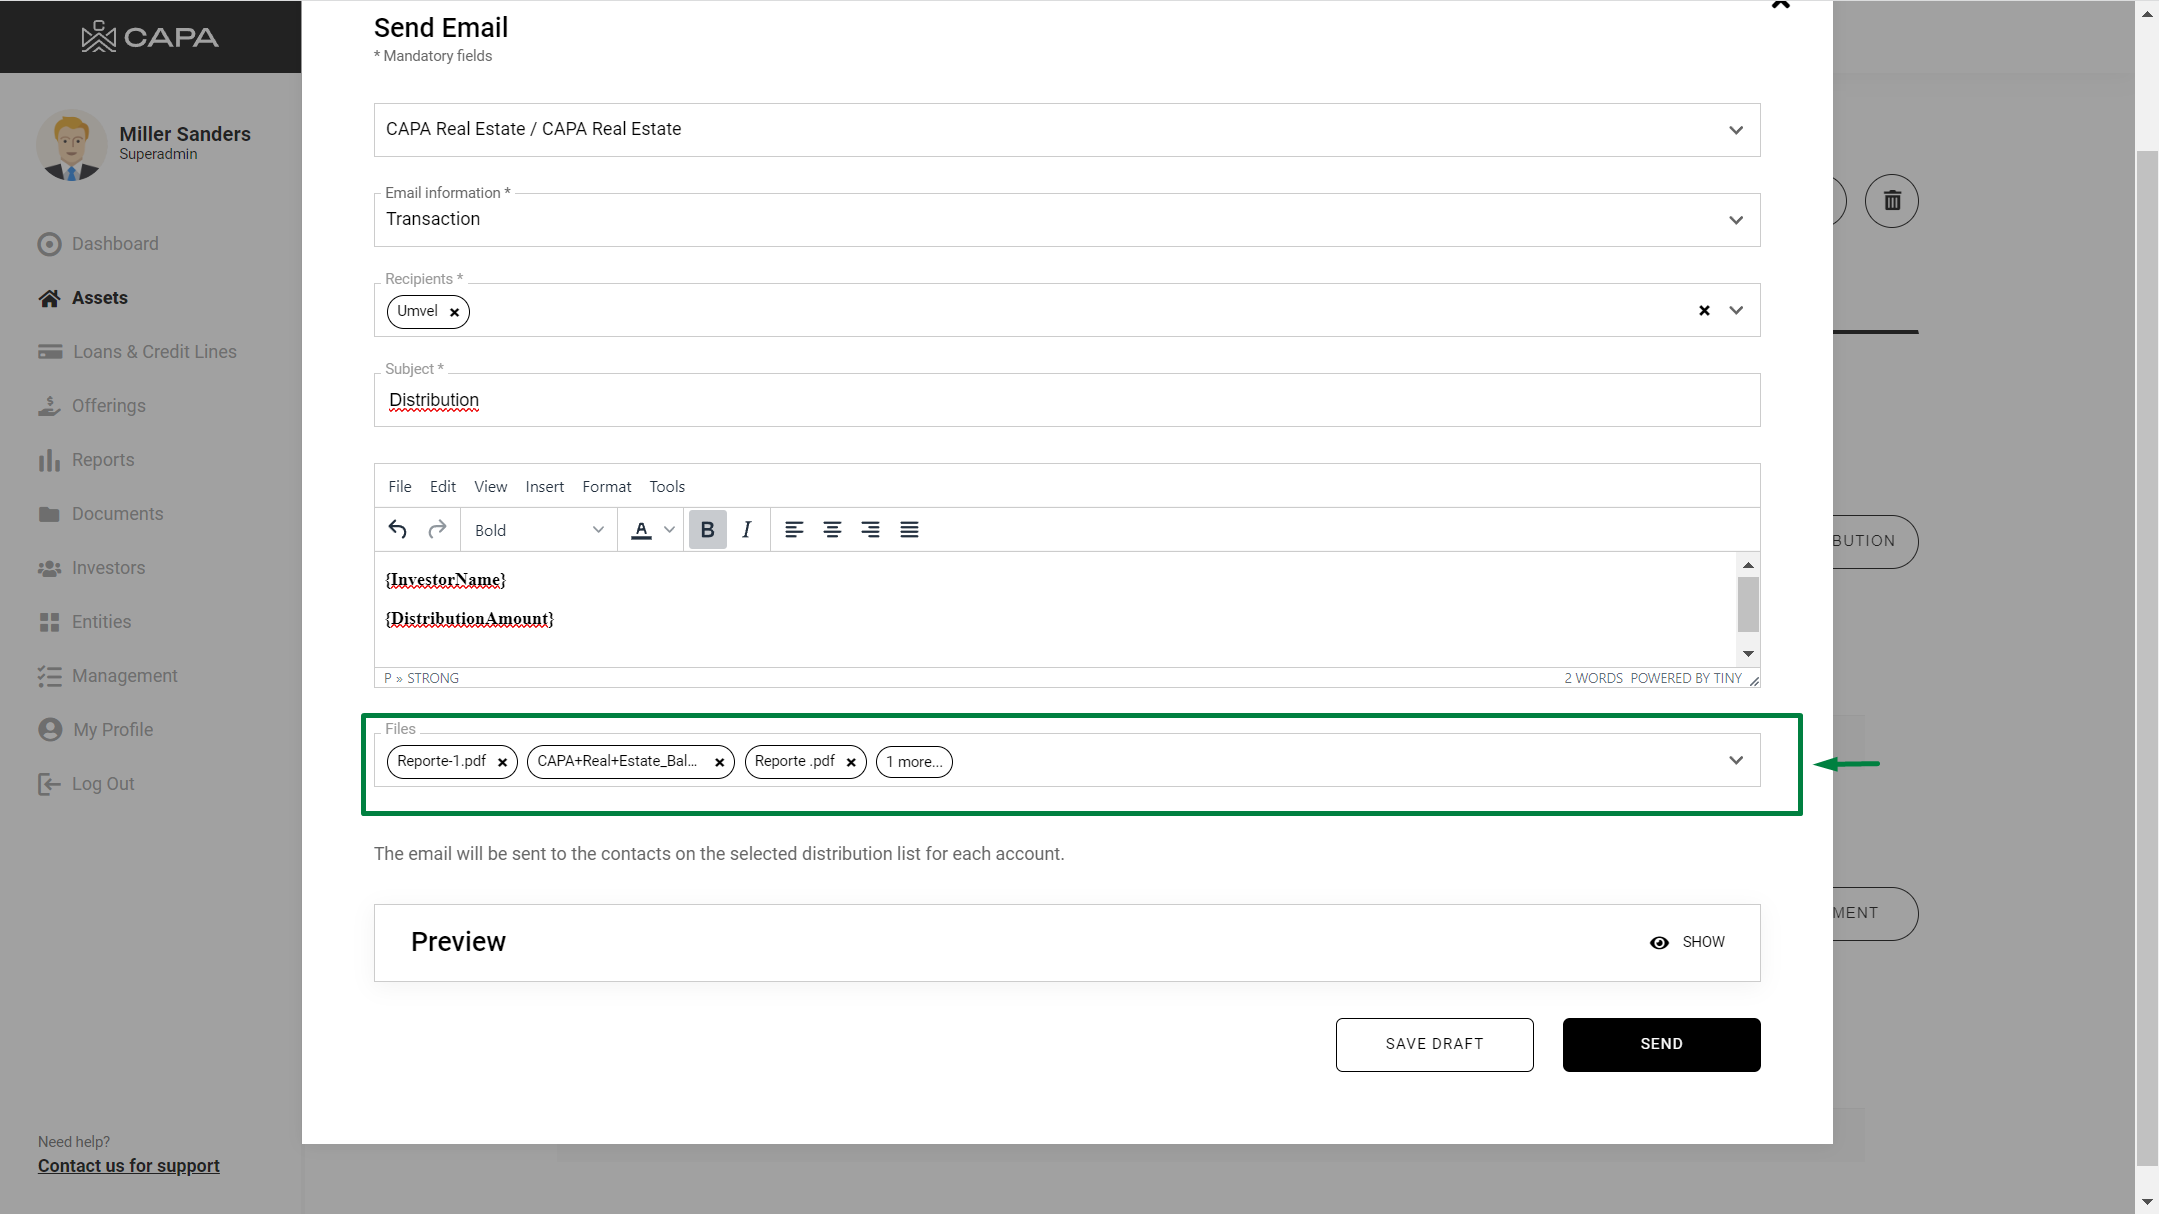Clear all recipients with X

click(x=1704, y=311)
